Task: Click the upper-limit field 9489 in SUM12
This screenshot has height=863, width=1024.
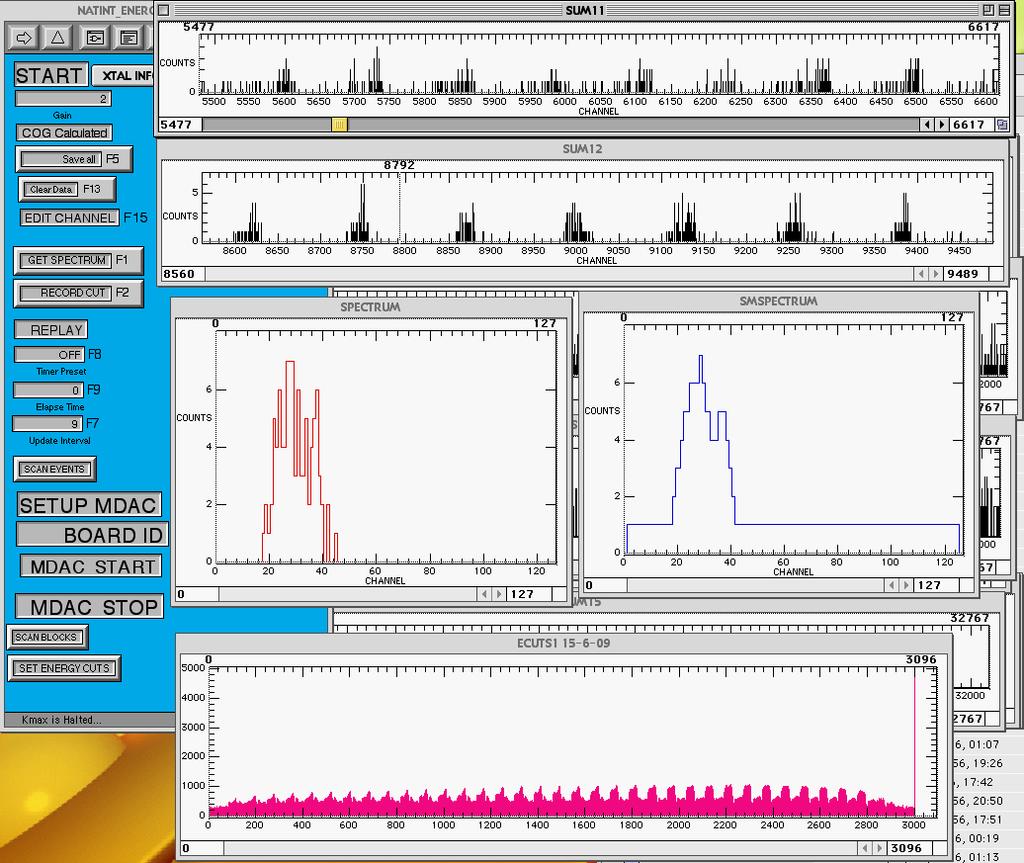Action: (x=965, y=274)
